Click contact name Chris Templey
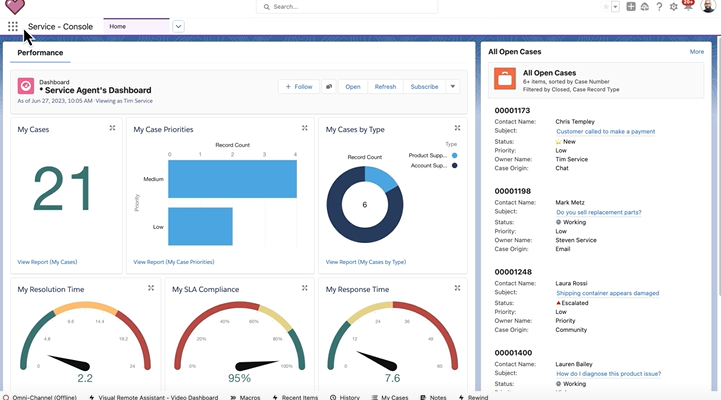The height and width of the screenshot is (400, 721). pos(575,122)
